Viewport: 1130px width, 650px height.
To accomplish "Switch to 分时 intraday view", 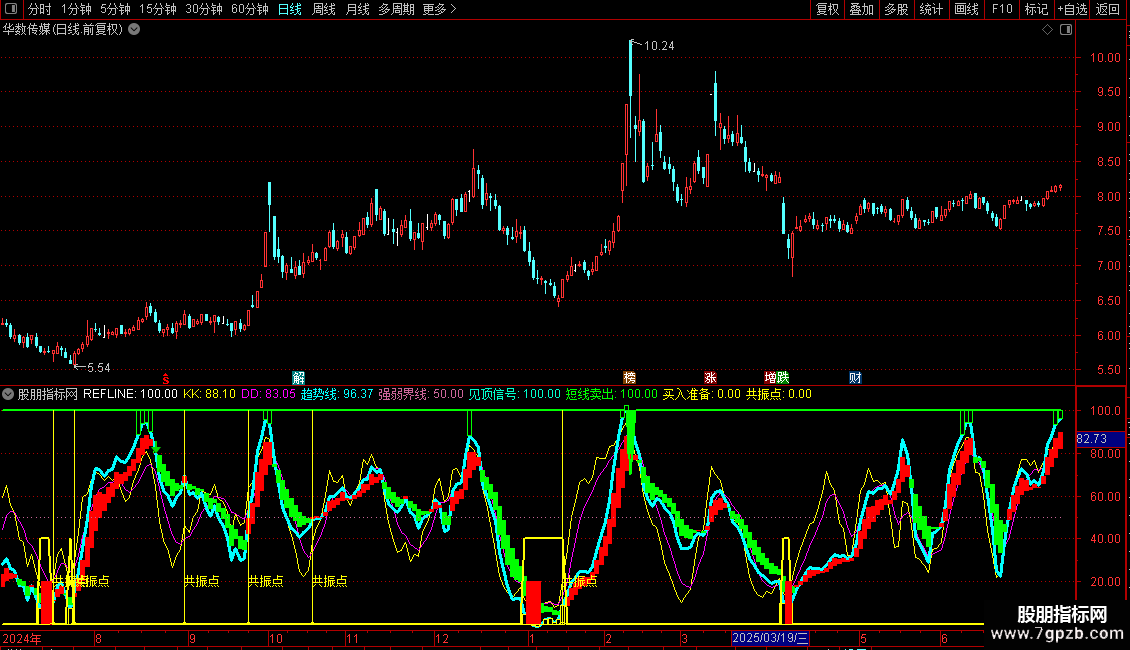I will (x=40, y=9).
